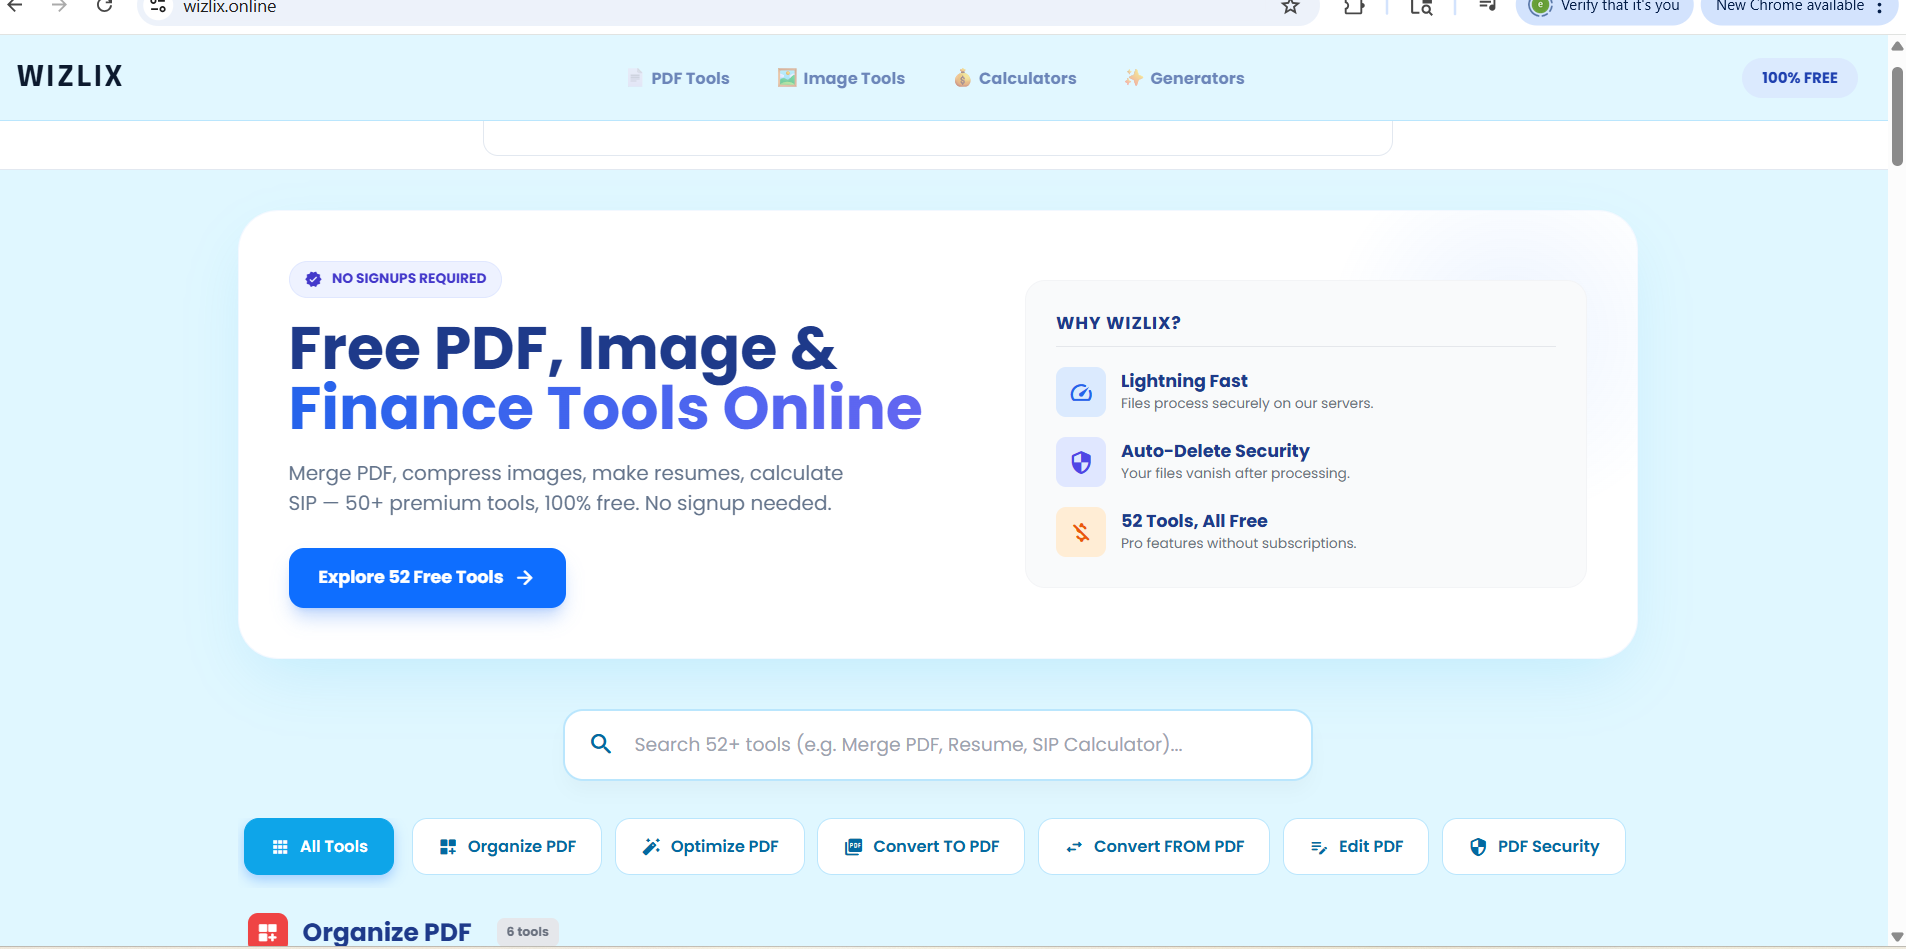Image resolution: width=1906 pixels, height=949 pixels.
Task: Click Explore 52 Free Tools button
Action: tap(427, 578)
